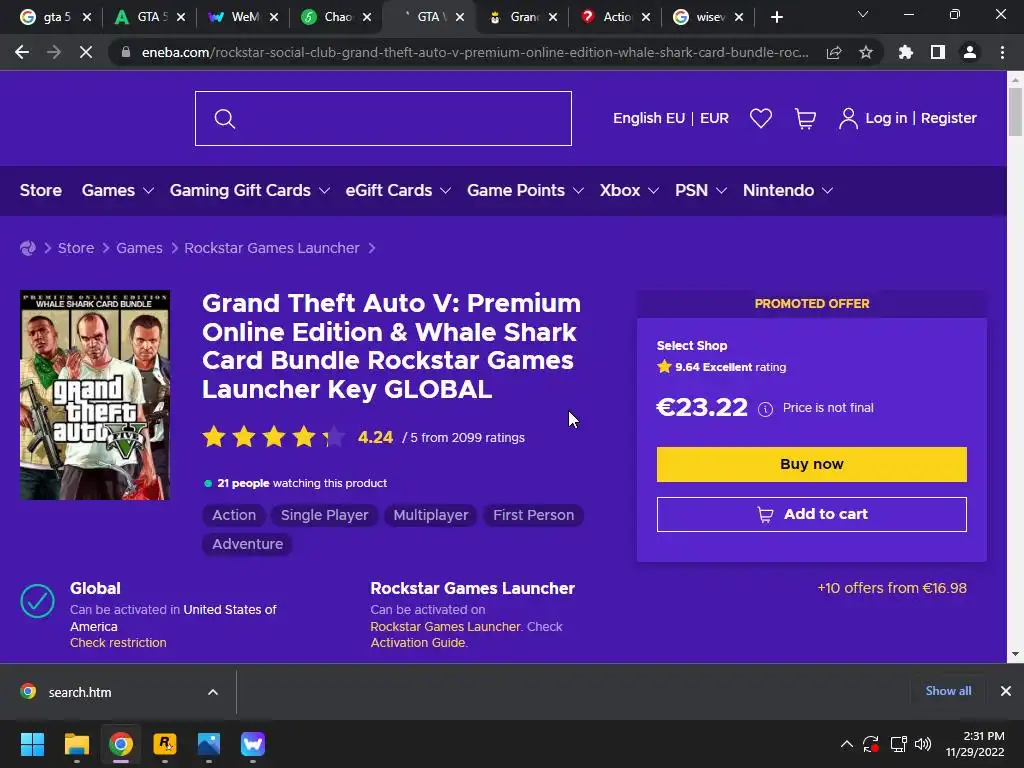
Task: Open the shopping cart icon in header
Action: coord(805,118)
